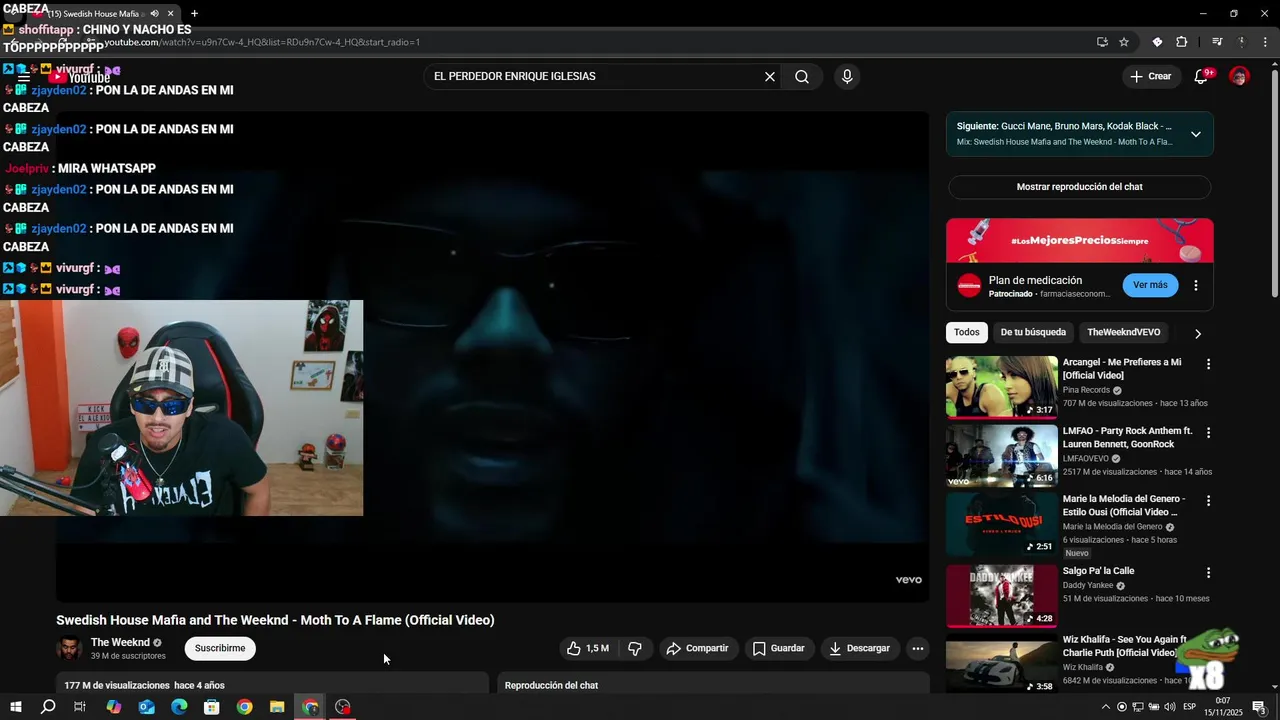Open the browser extensions puzzle icon
Screen dimensions: 1280x720
tap(1182, 42)
